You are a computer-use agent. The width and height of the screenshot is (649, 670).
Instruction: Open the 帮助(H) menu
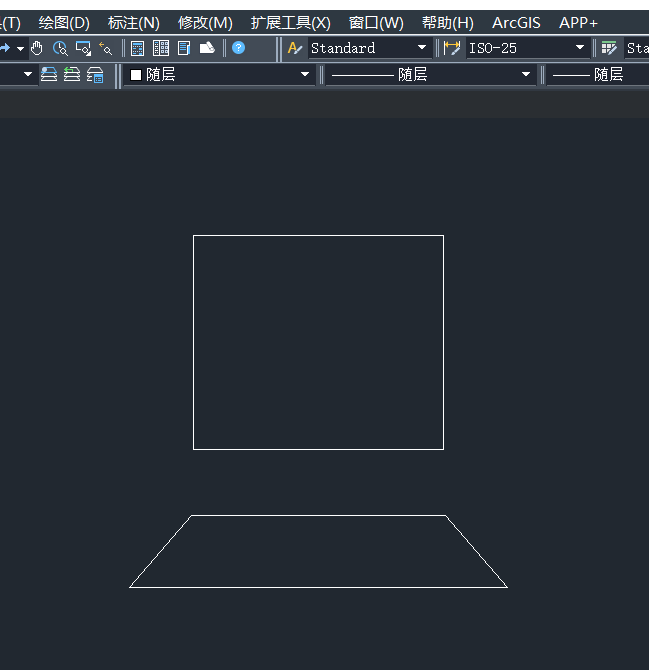[448, 23]
